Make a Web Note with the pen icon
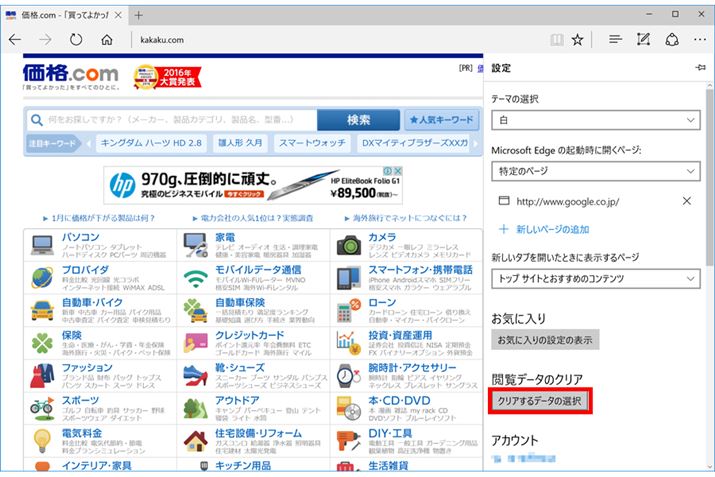Image resolution: width=715 pixels, height=477 pixels. click(643, 40)
